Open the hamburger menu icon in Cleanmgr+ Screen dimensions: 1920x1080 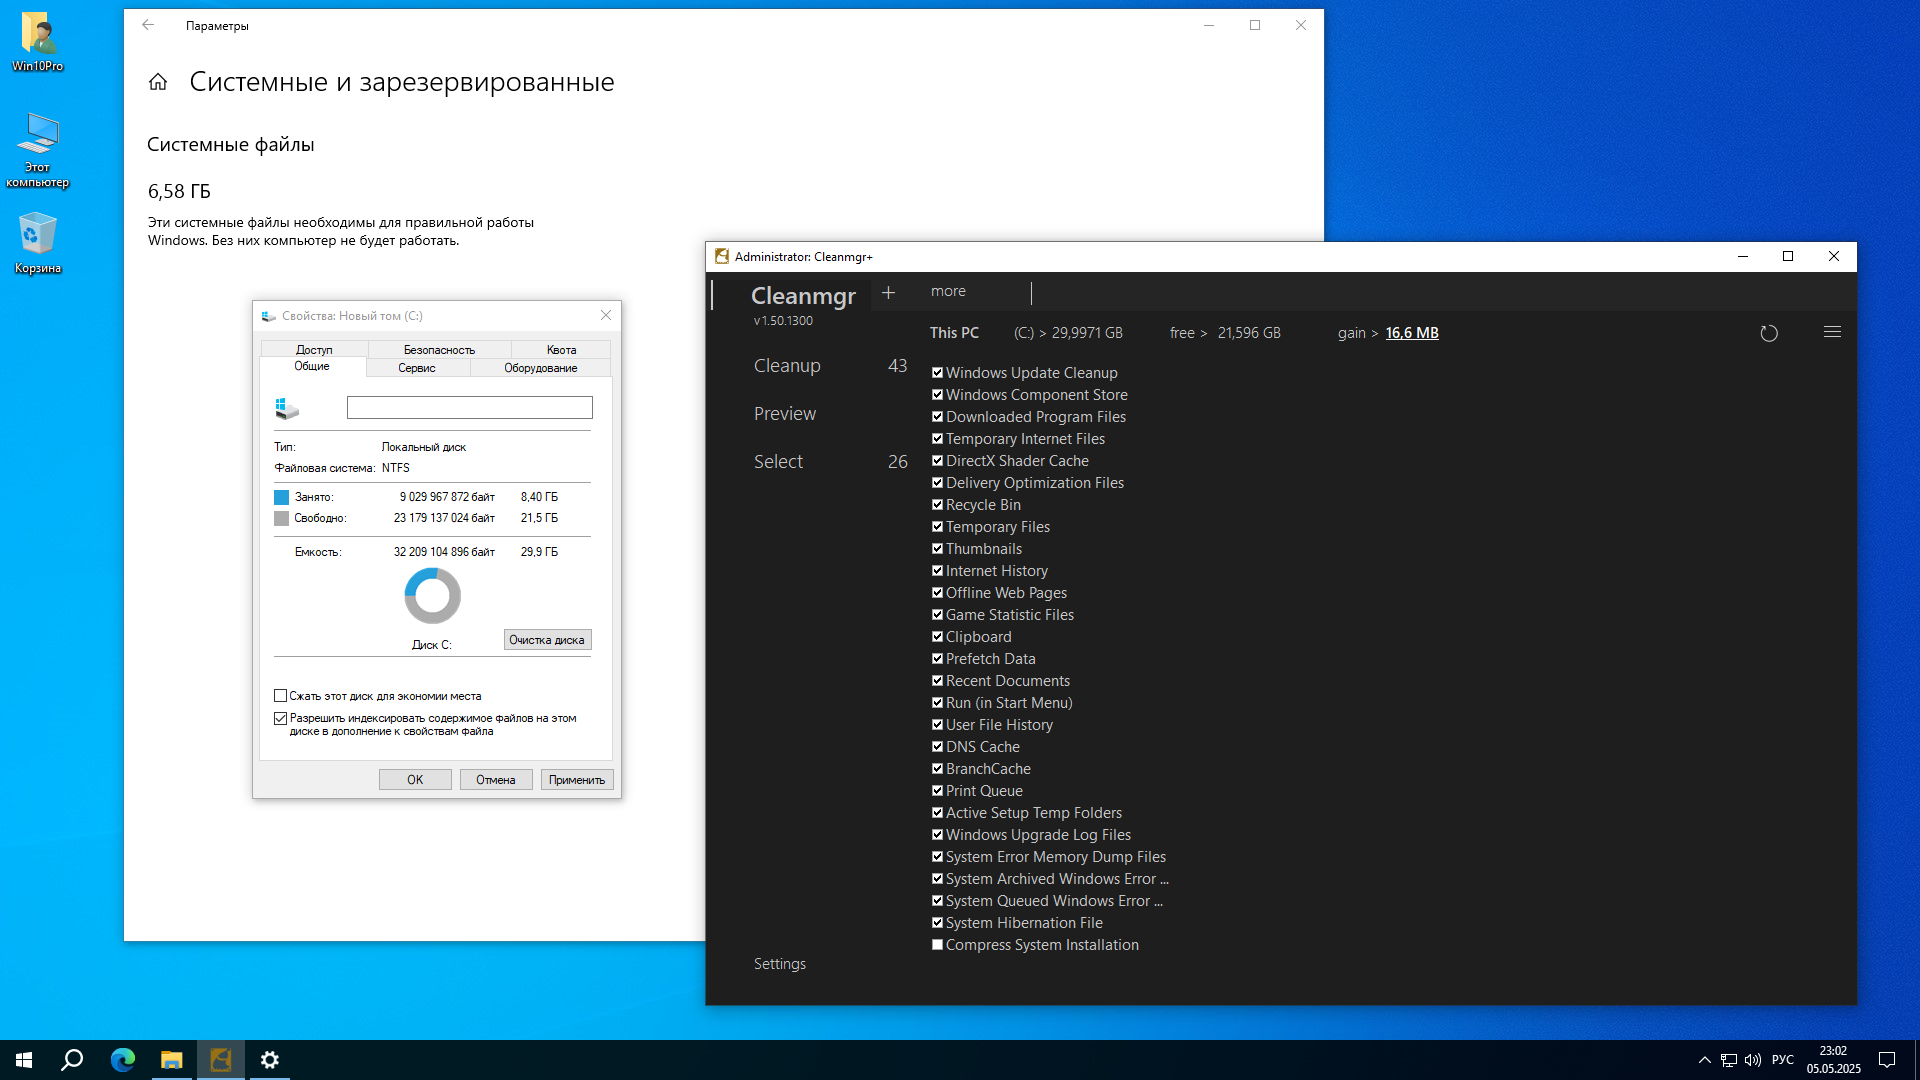[1833, 332]
